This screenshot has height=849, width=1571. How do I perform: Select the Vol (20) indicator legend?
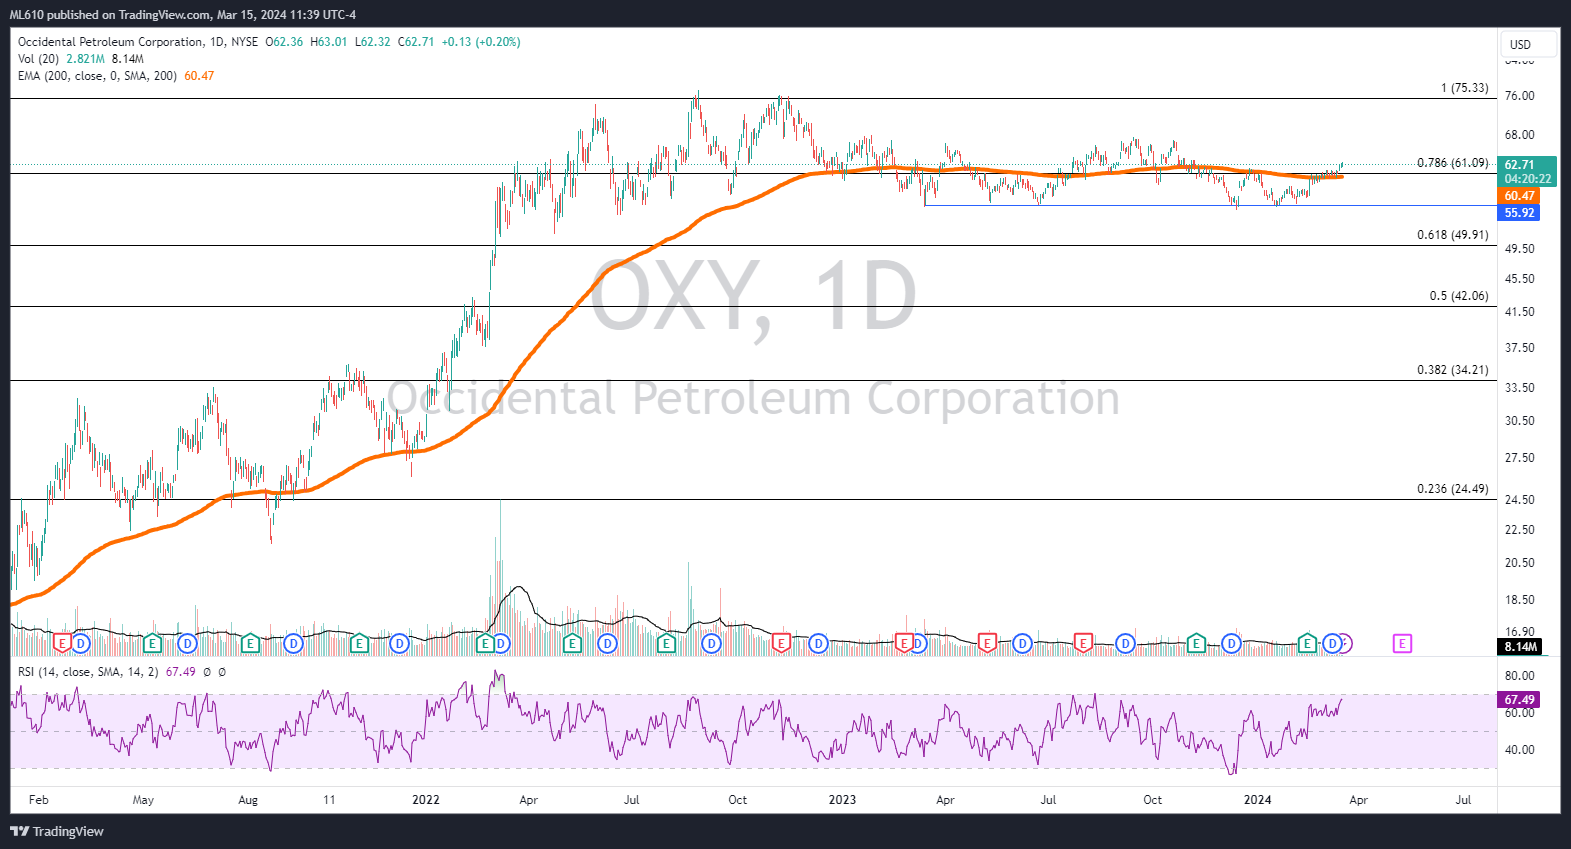click(x=38, y=59)
